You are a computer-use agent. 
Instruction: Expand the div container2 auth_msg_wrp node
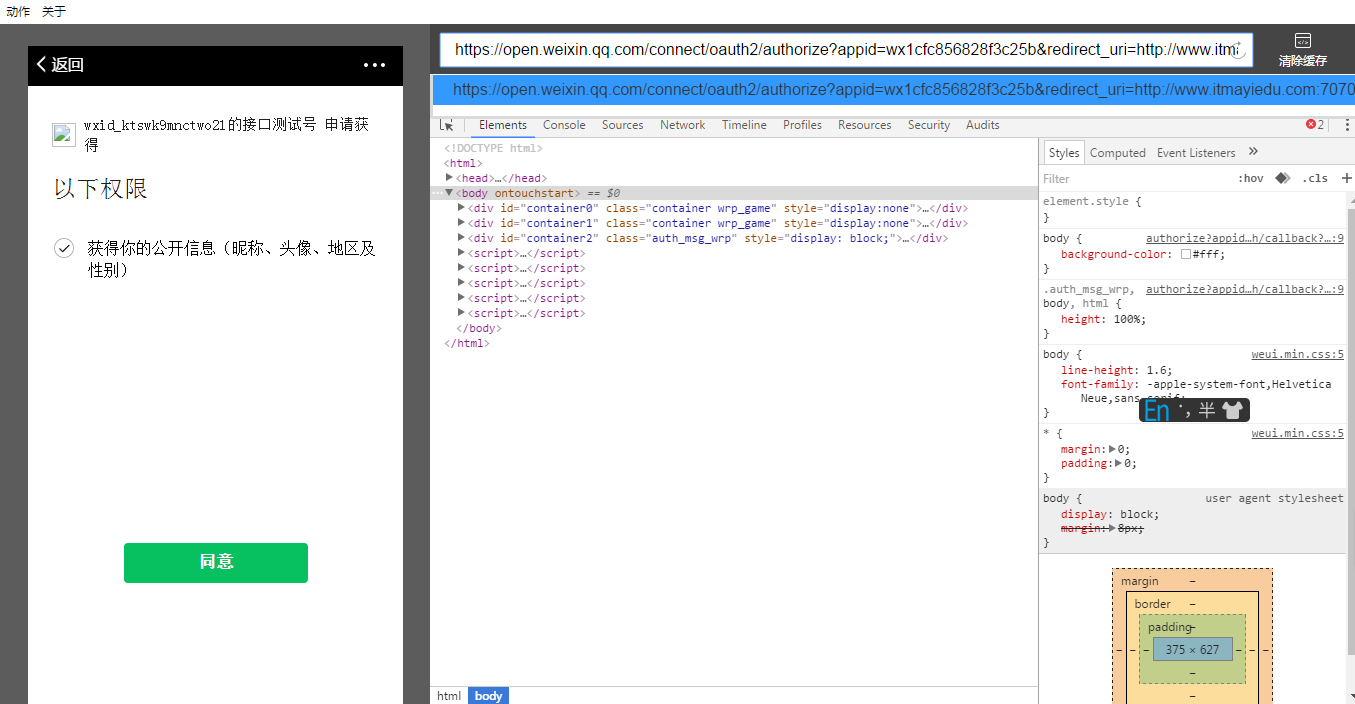pyautogui.click(x=461, y=238)
